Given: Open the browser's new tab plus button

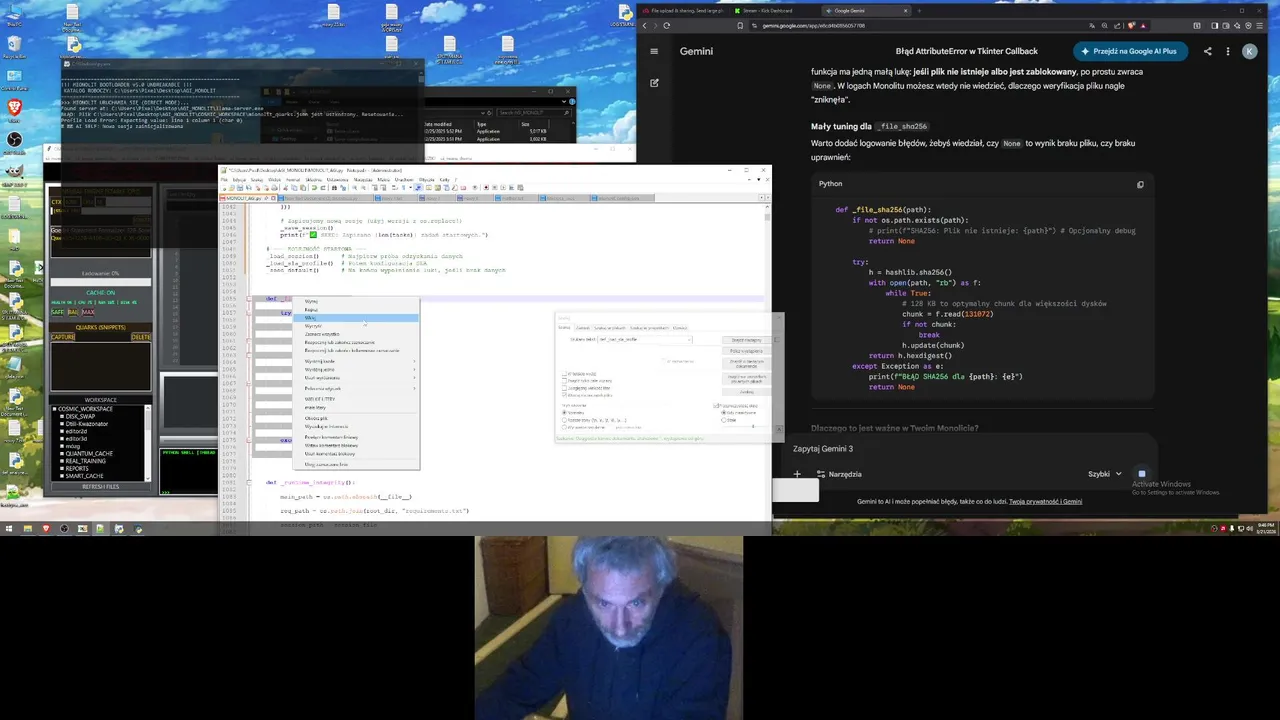Looking at the screenshot, I should [919, 10].
